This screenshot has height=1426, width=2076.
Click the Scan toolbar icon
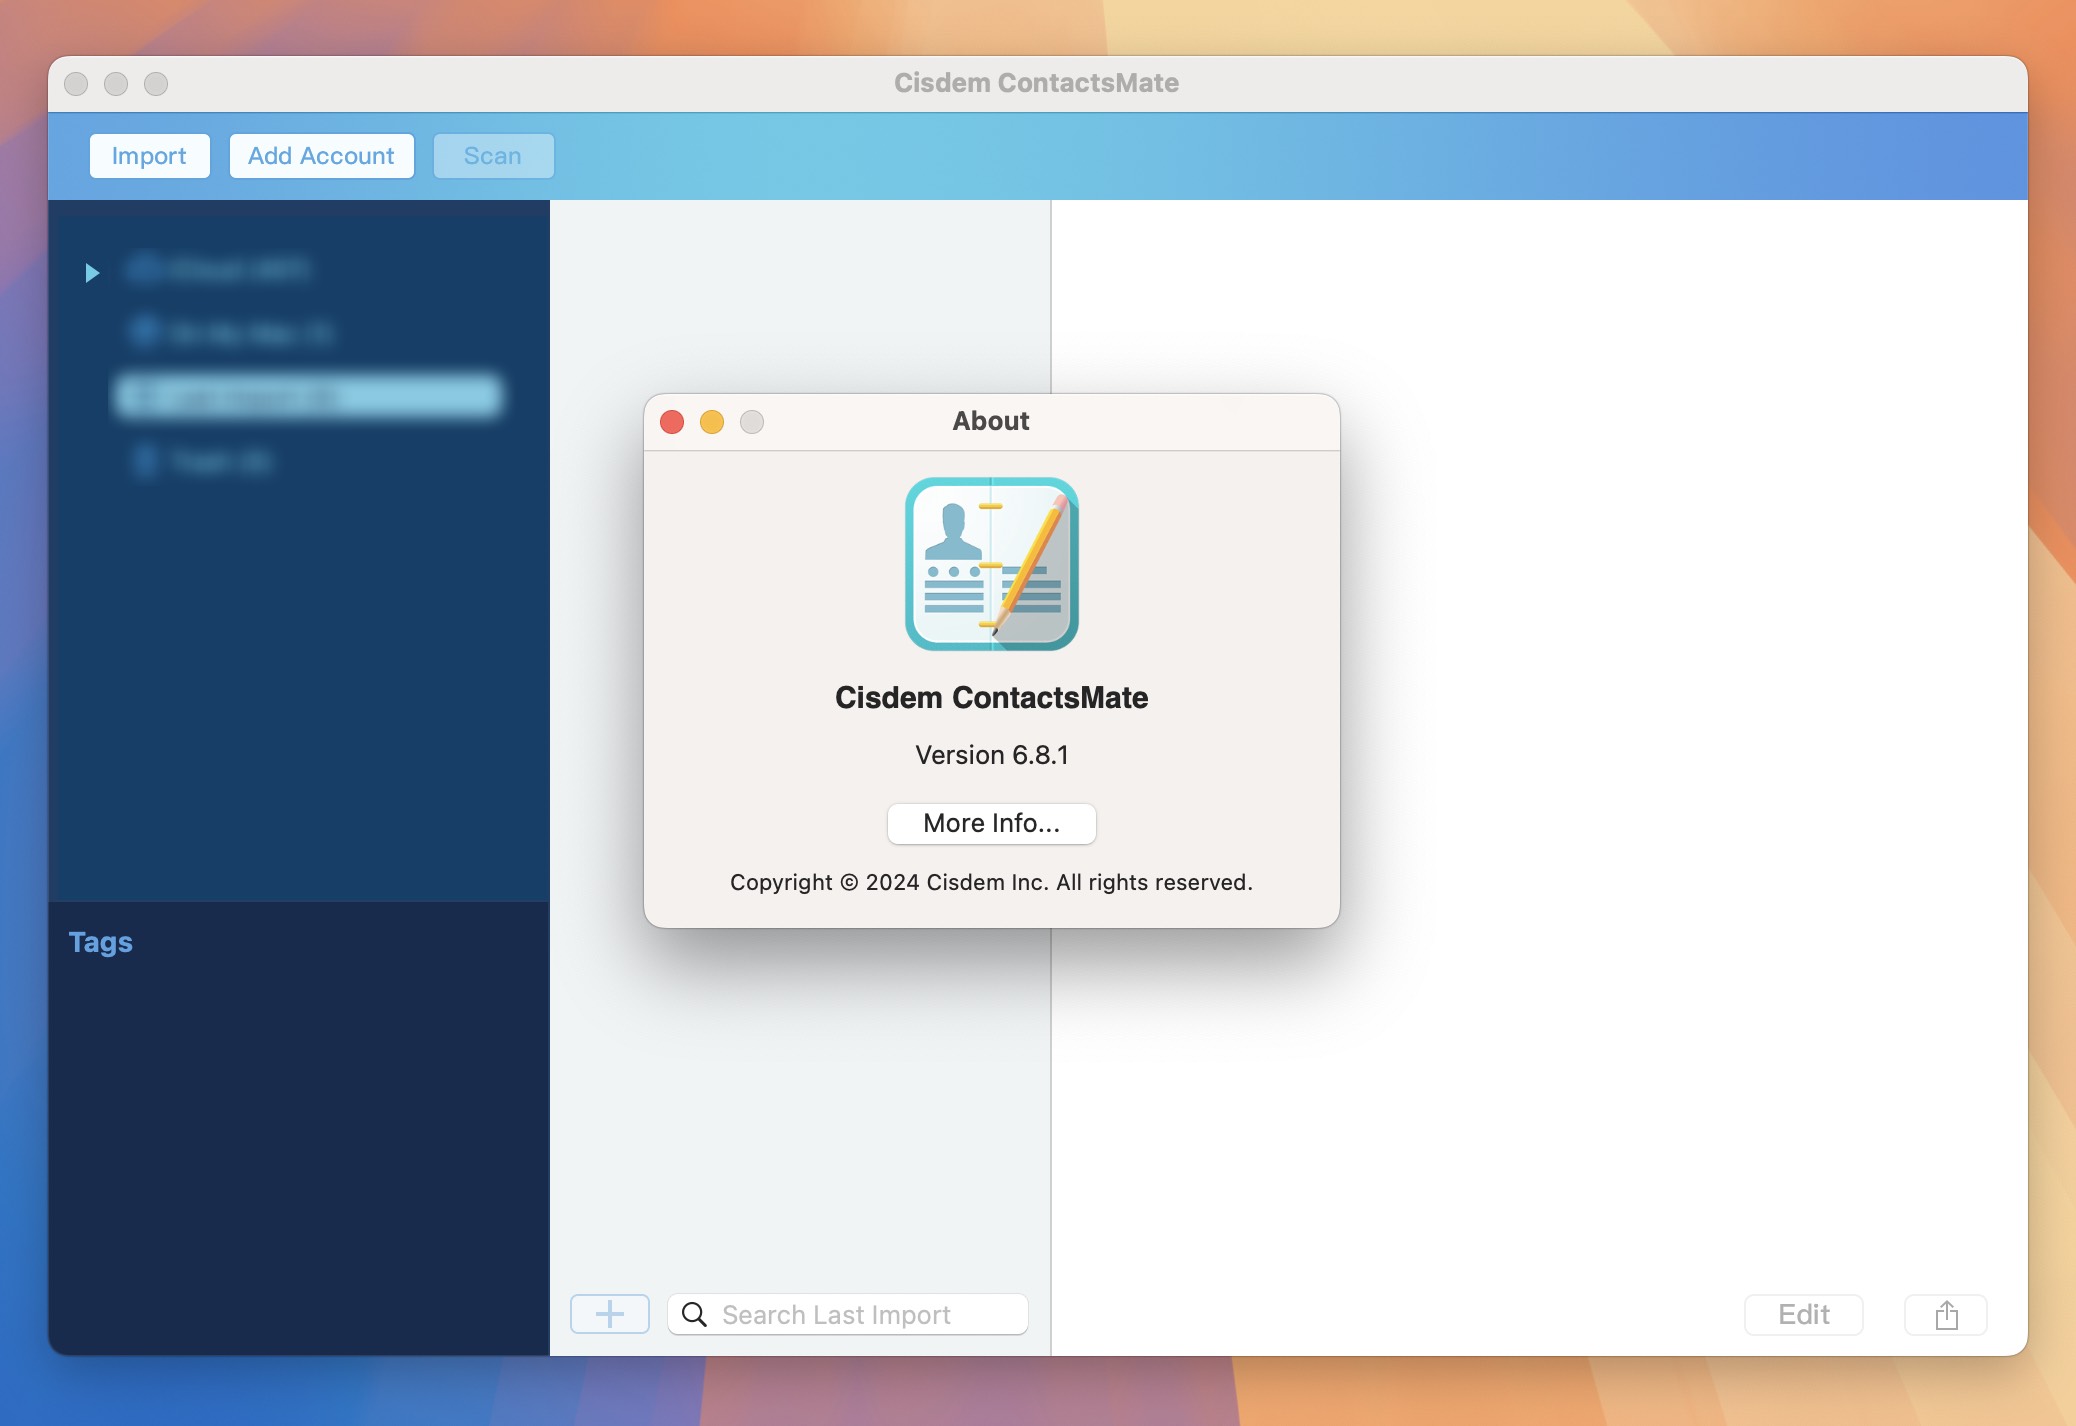492,155
